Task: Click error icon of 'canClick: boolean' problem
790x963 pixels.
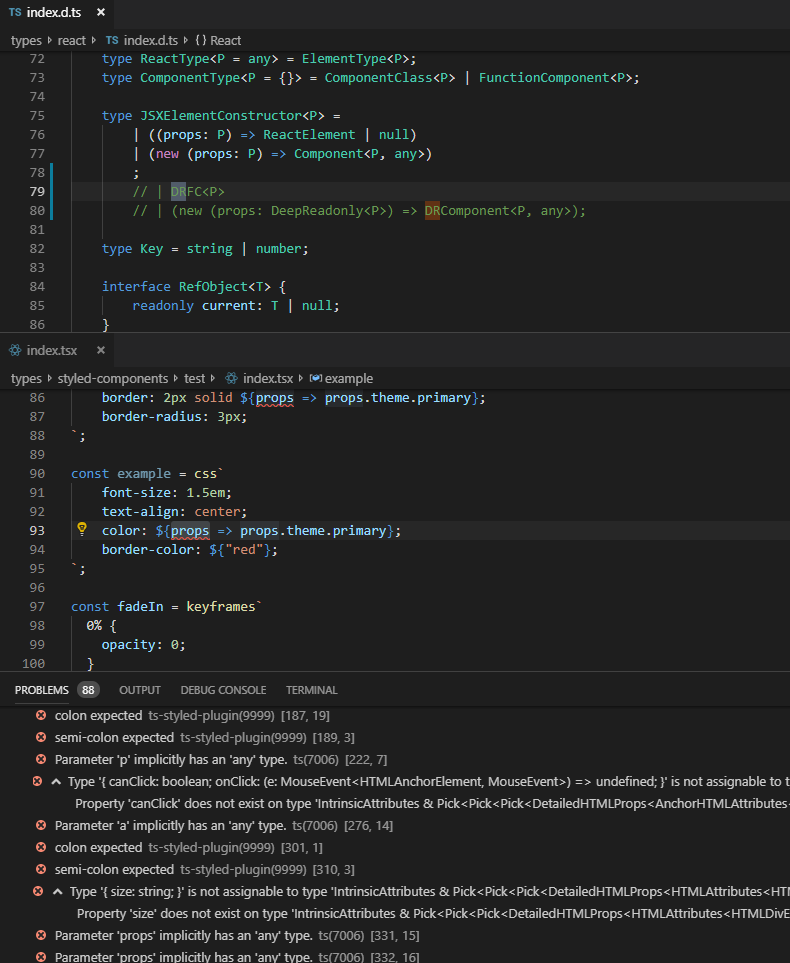Action: 37,782
